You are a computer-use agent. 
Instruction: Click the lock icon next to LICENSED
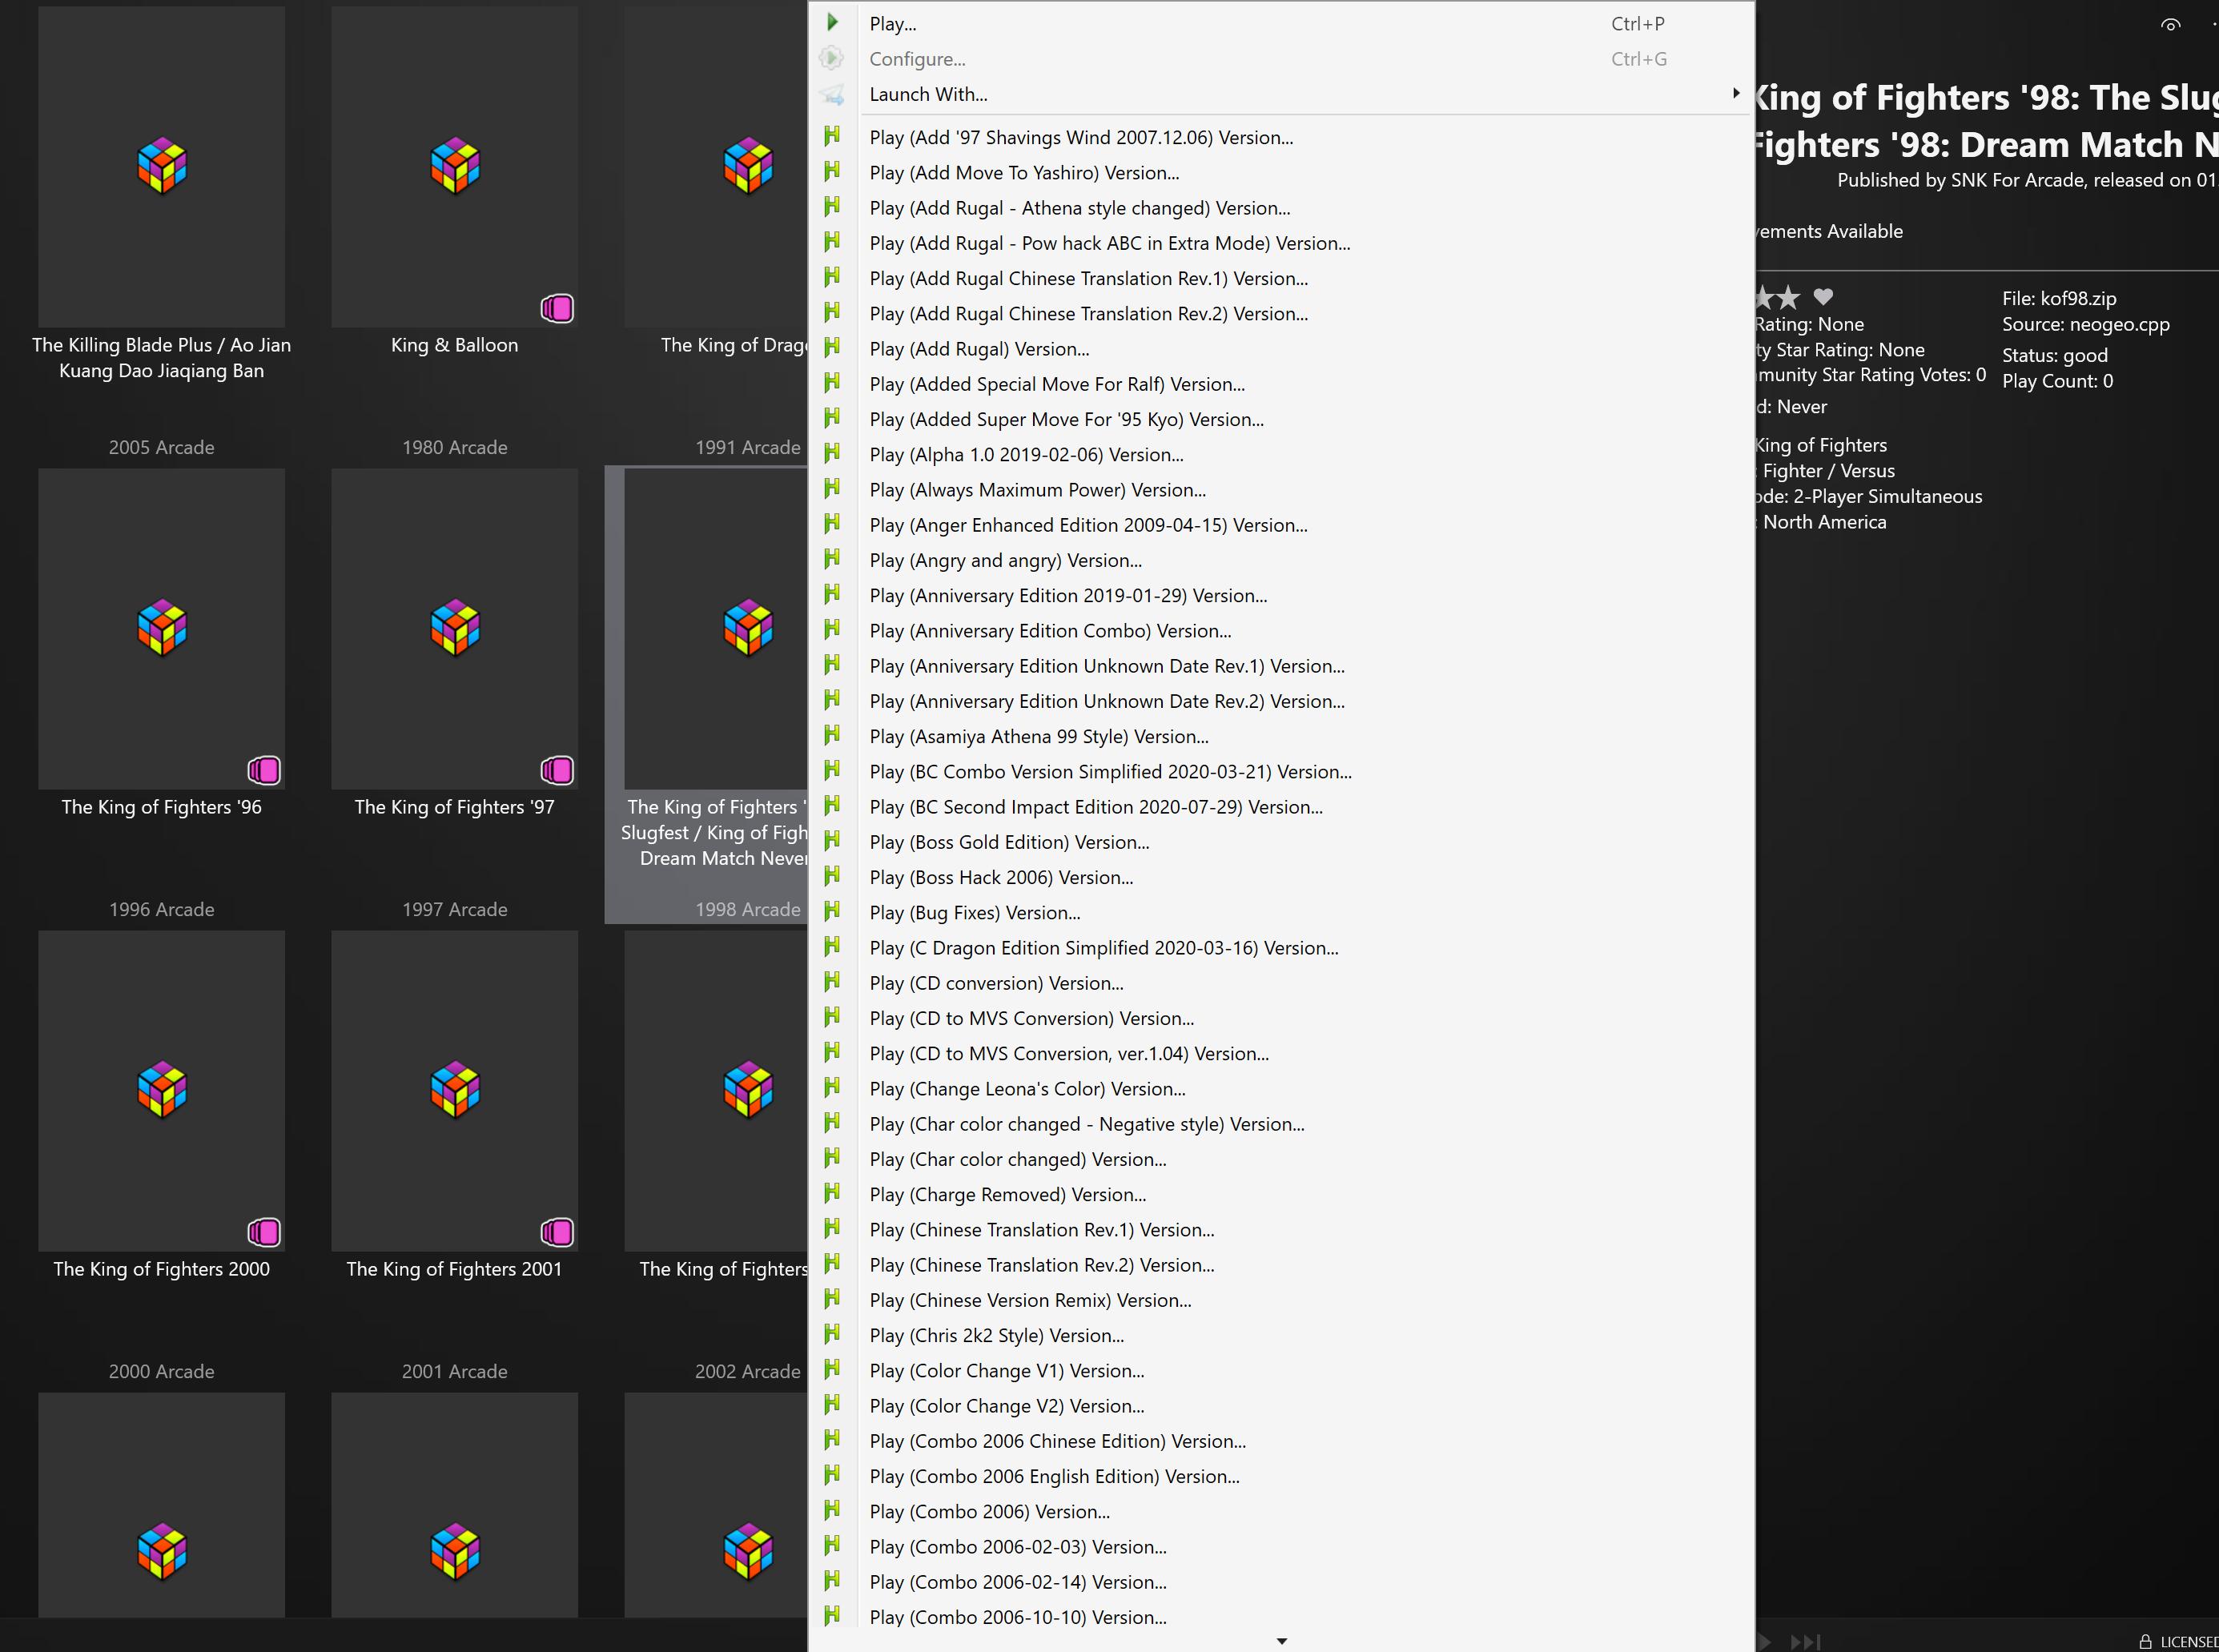(x=2145, y=1641)
